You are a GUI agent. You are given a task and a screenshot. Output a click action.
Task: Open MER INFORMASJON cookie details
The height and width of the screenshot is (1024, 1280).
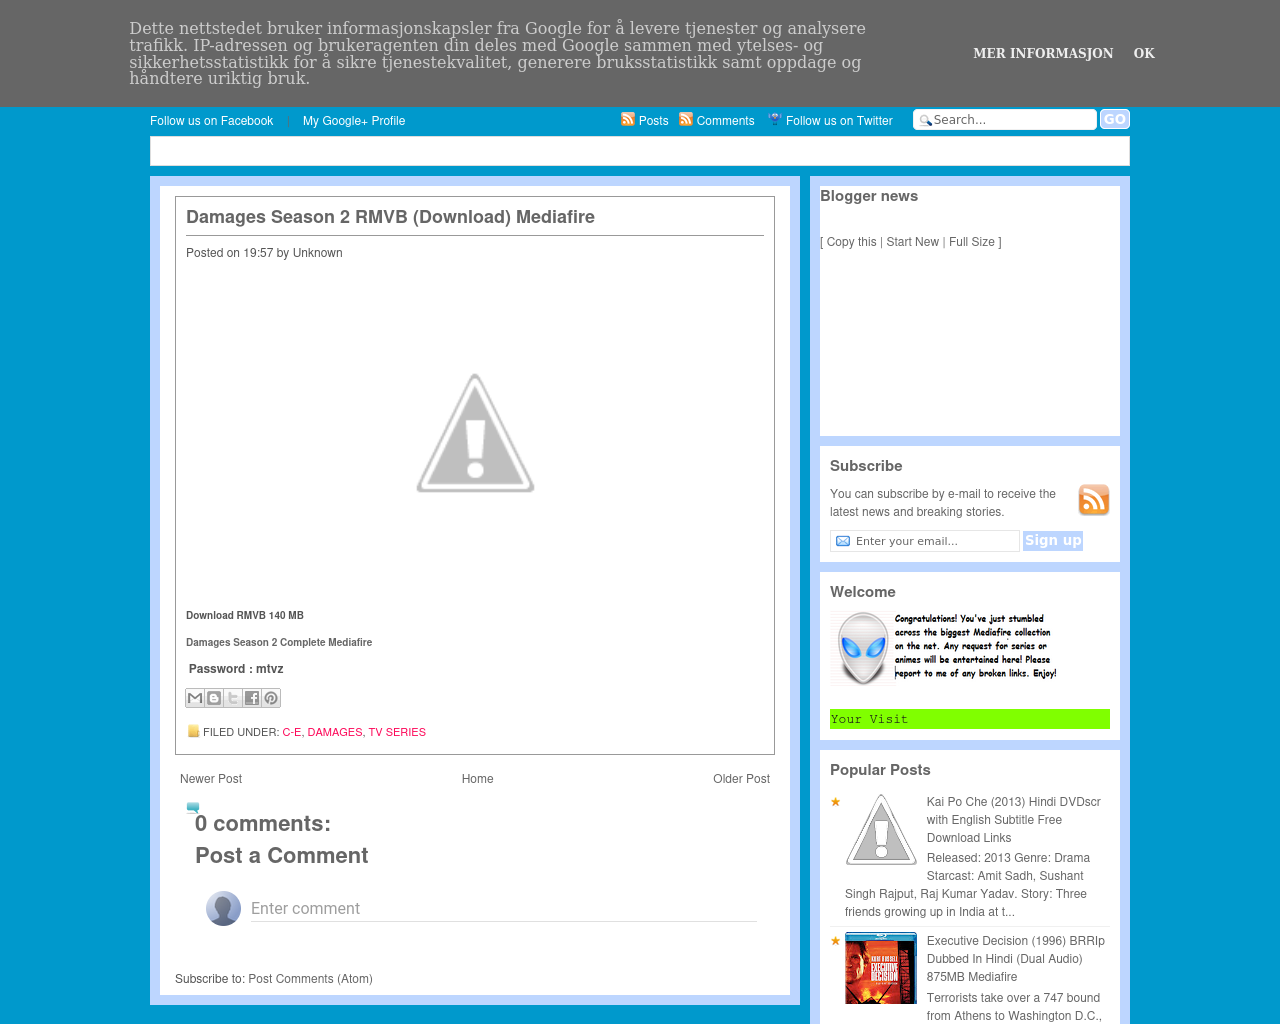coord(1043,54)
